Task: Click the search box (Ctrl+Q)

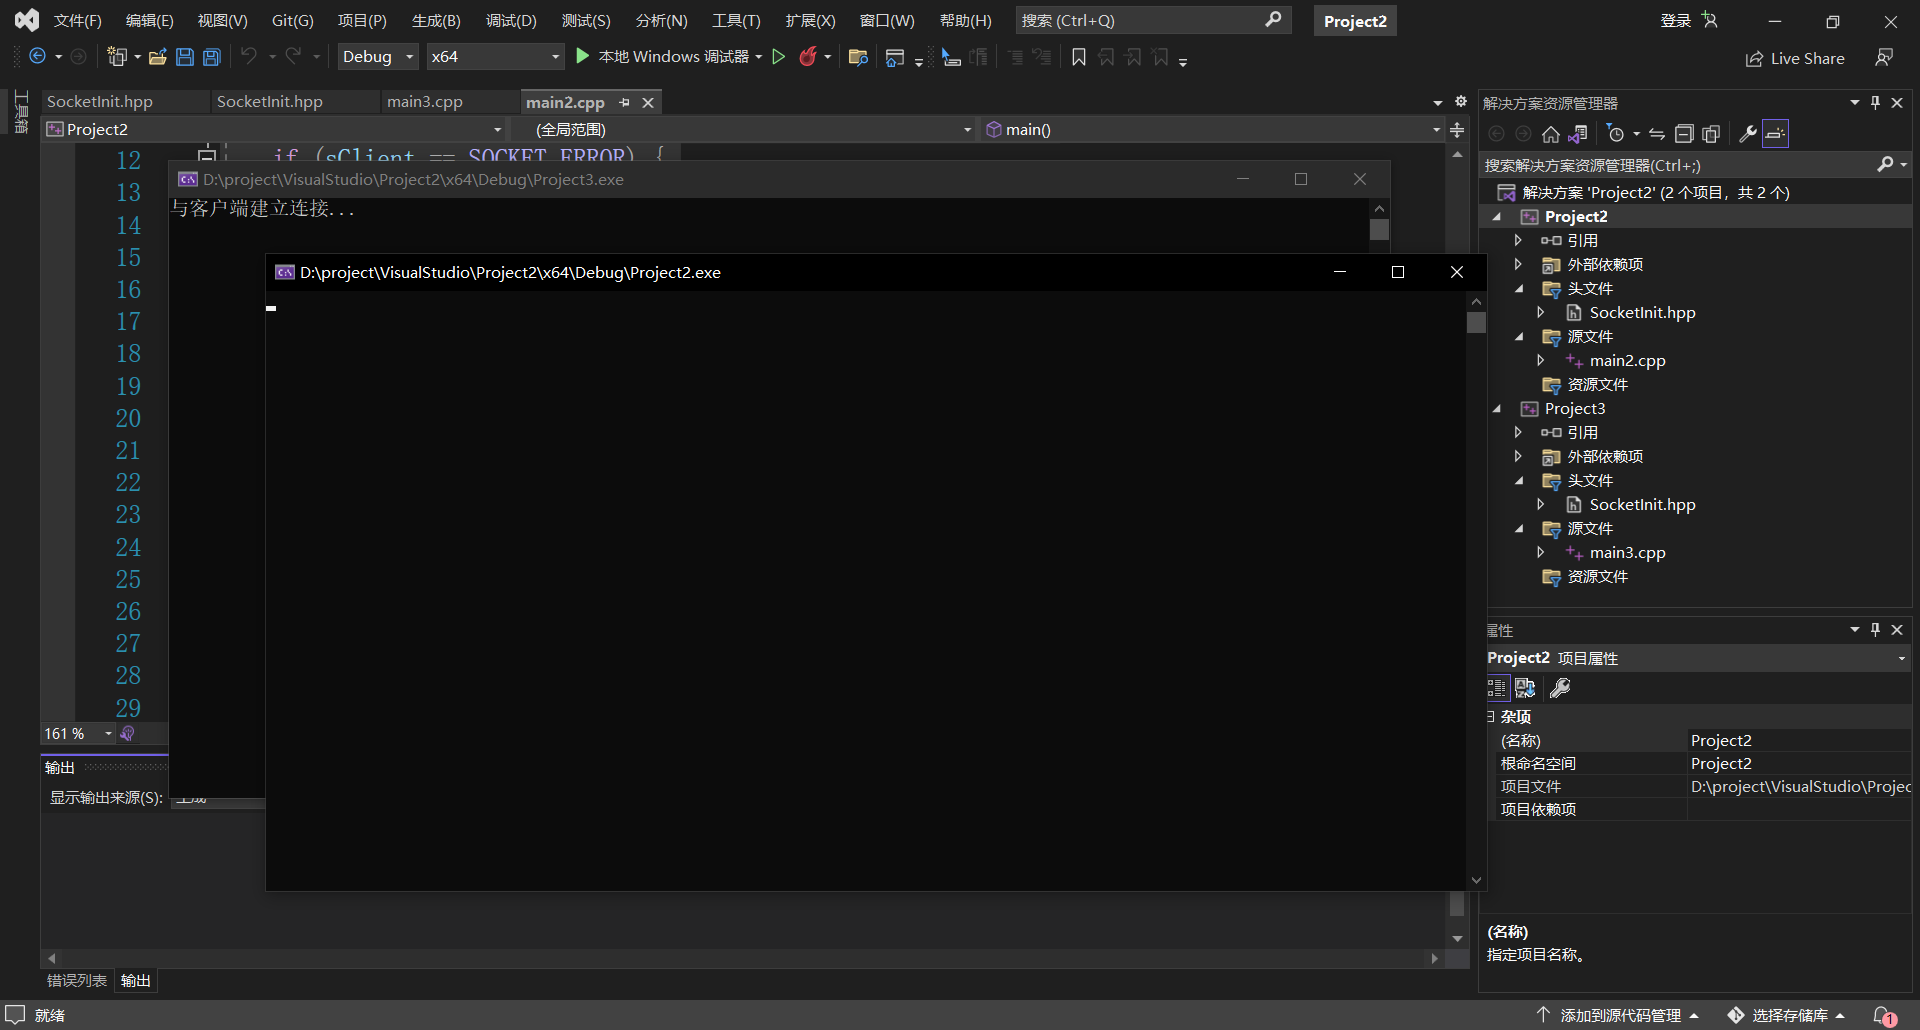Action: click(1140, 21)
